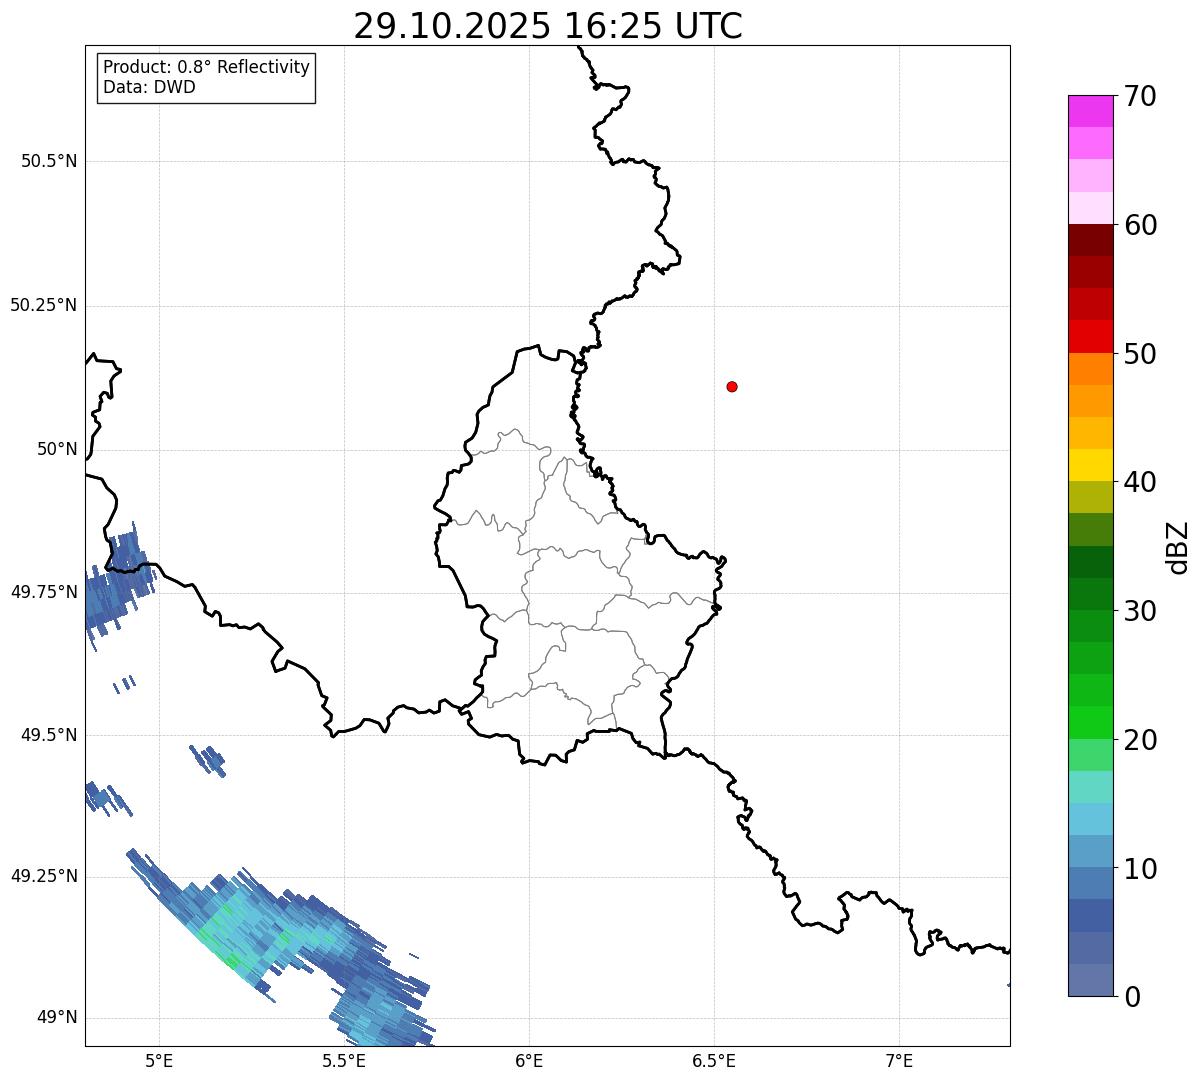Click the colorbar 30 tick label
1202x1081 pixels.
pos(1140,611)
